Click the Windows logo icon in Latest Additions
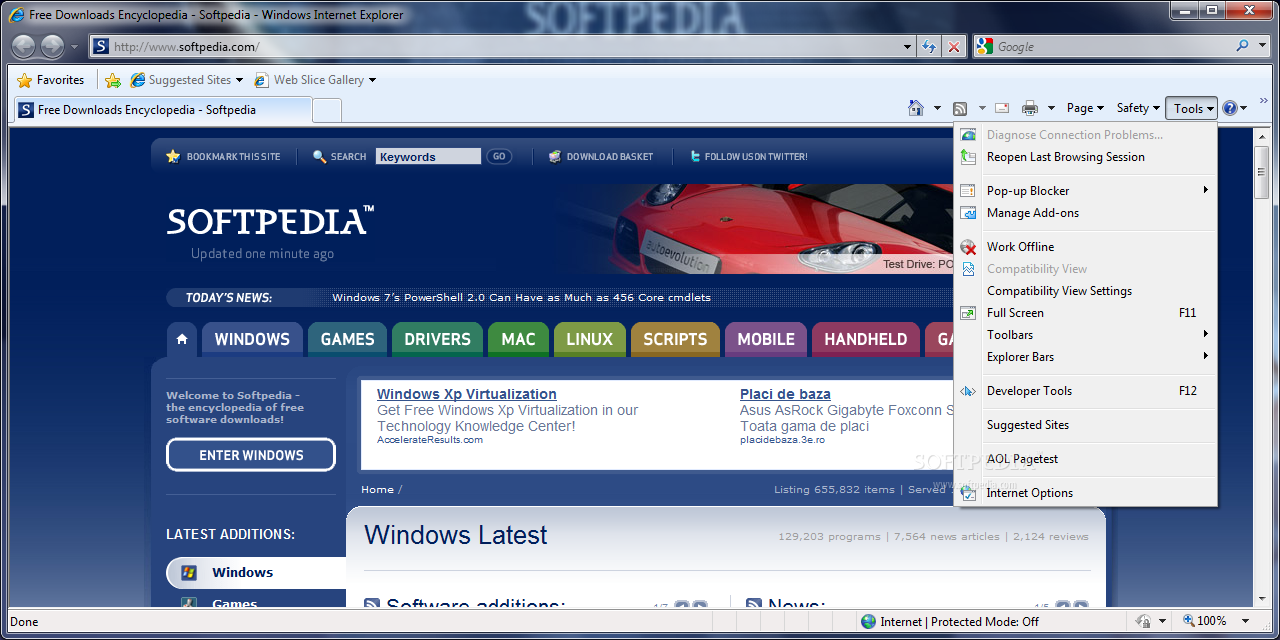The height and width of the screenshot is (640, 1280). tap(188, 573)
